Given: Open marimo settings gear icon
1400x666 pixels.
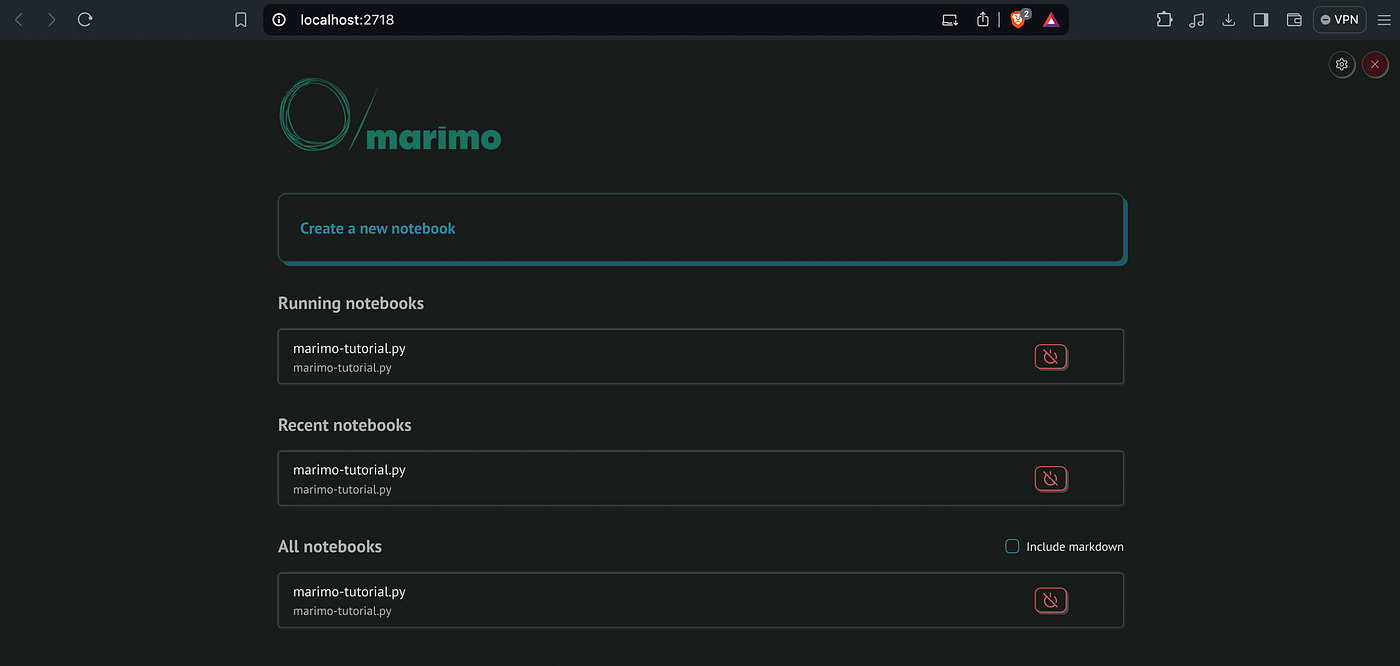Looking at the screenshot, I should pyautogui.click(x=1342, y=64).
